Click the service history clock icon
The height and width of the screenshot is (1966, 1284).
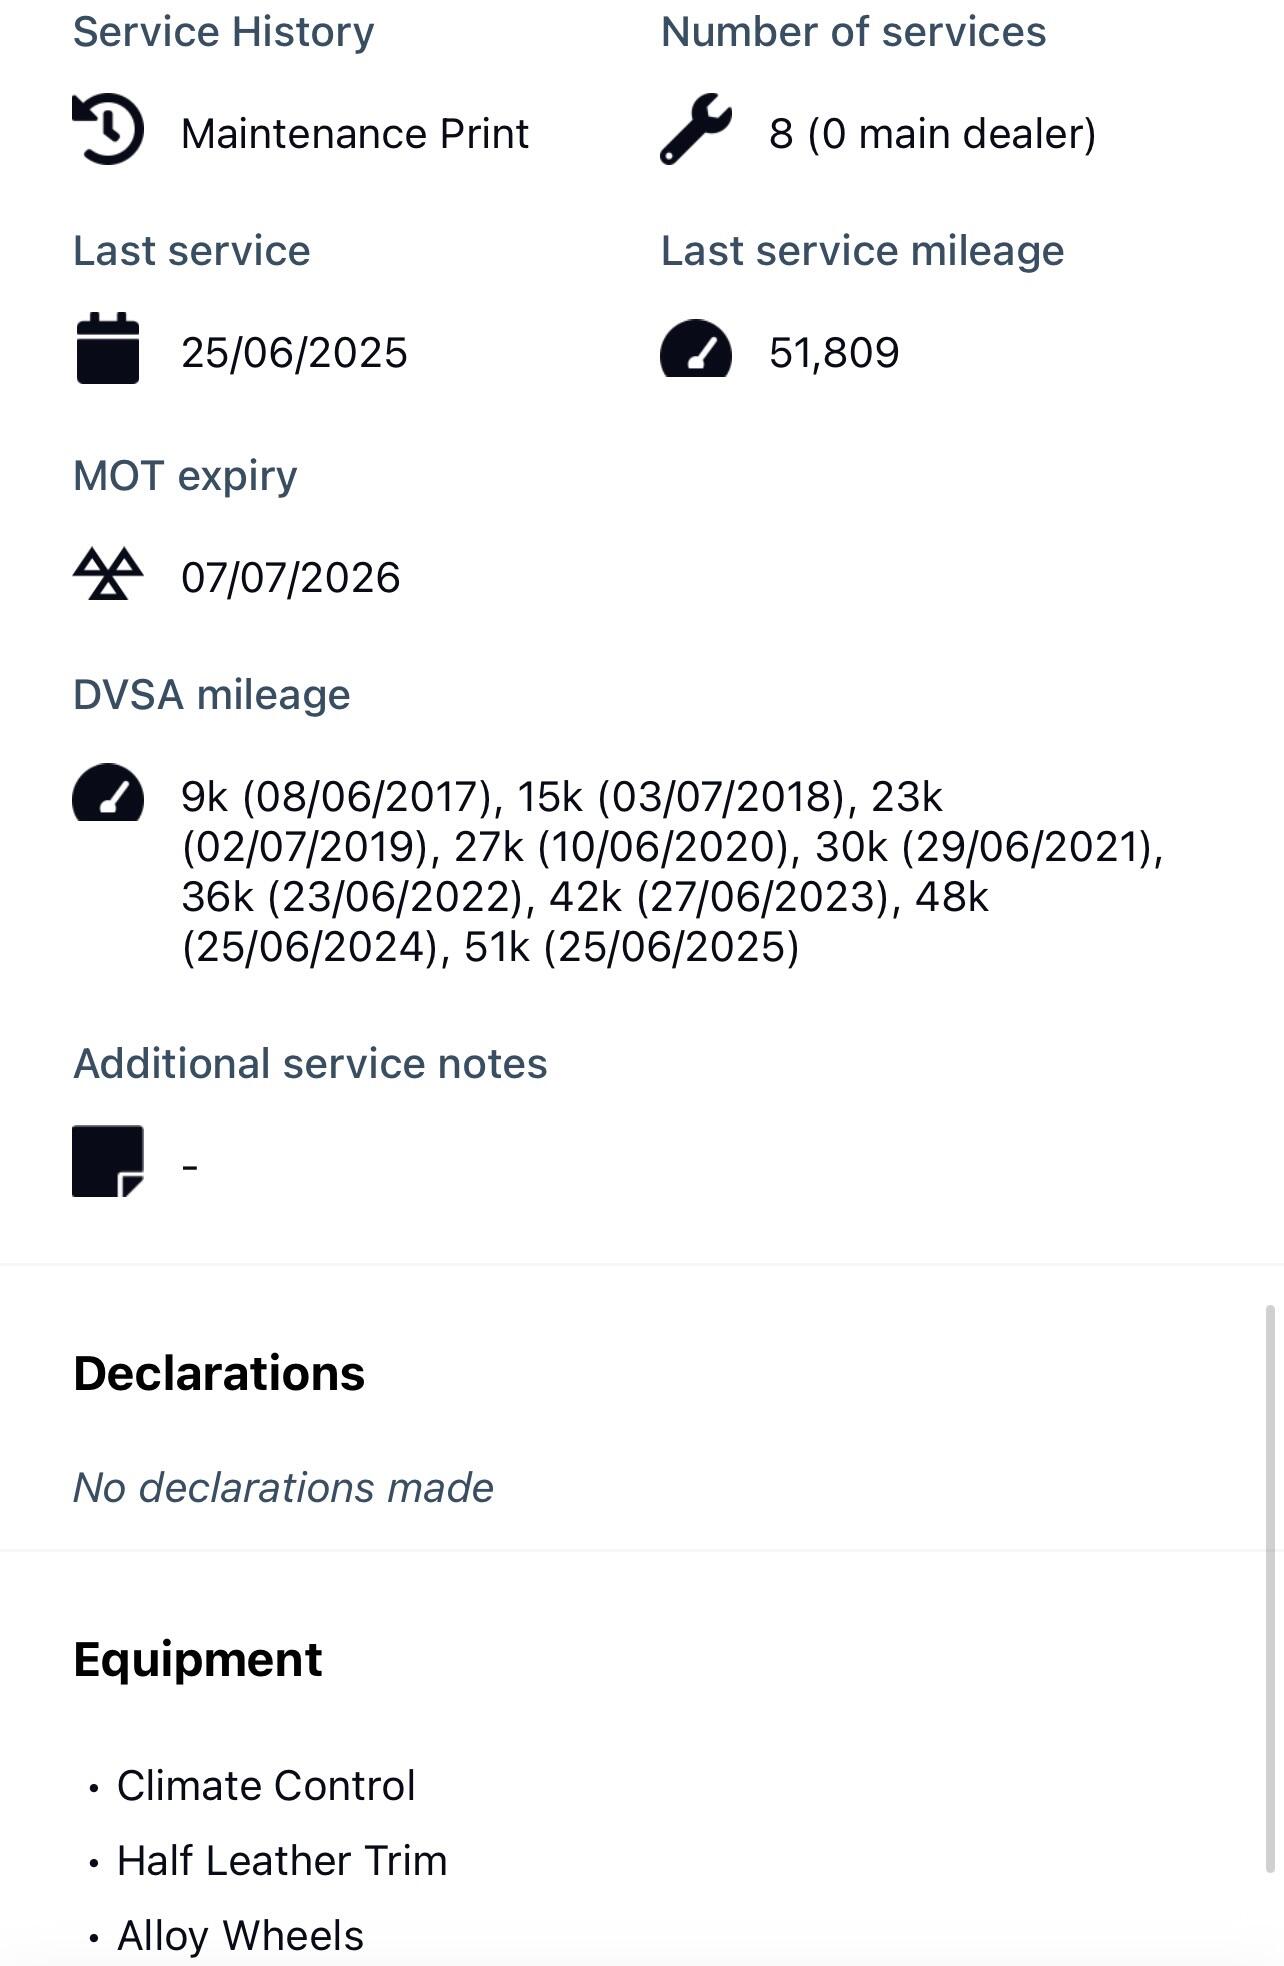(x=108, y=130)
